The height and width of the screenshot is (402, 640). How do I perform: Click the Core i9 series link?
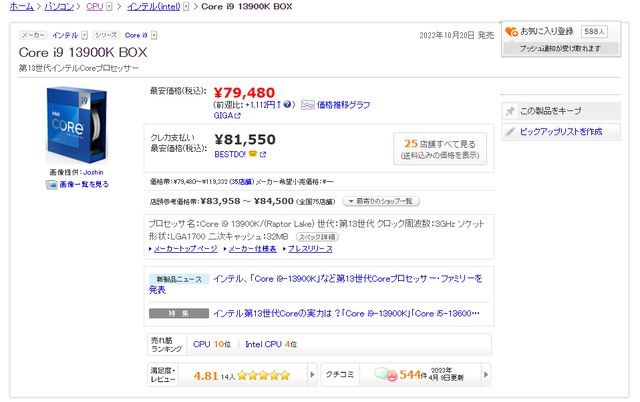click(x=136, y=36)
